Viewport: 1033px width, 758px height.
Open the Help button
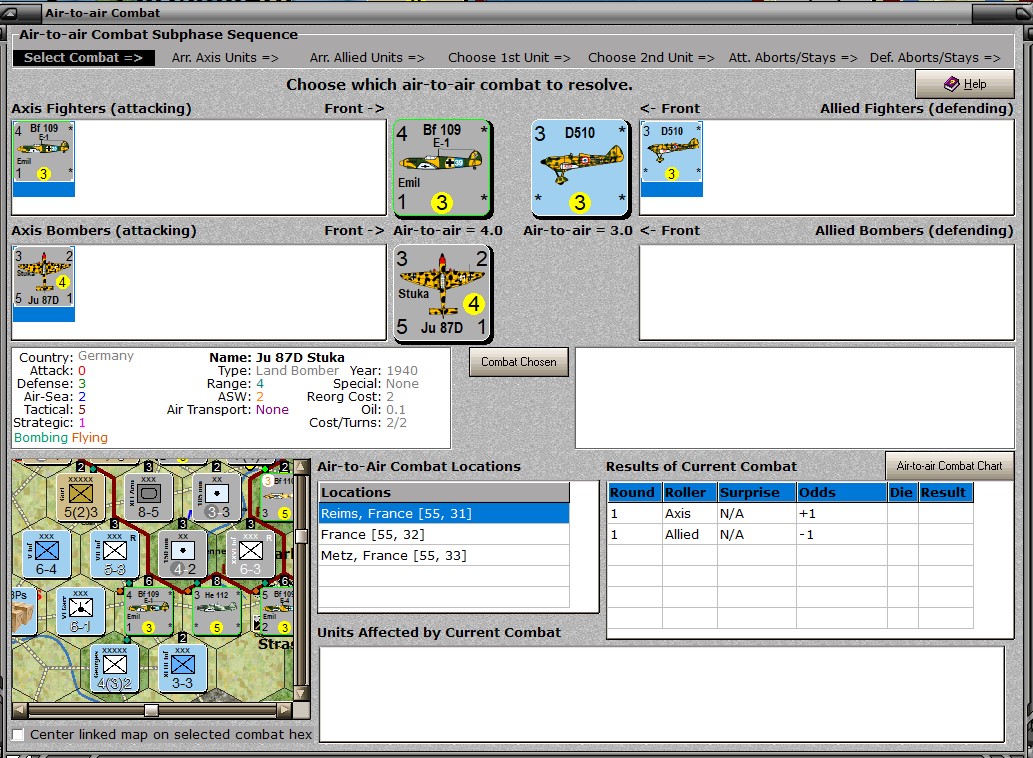click(965, 84)
